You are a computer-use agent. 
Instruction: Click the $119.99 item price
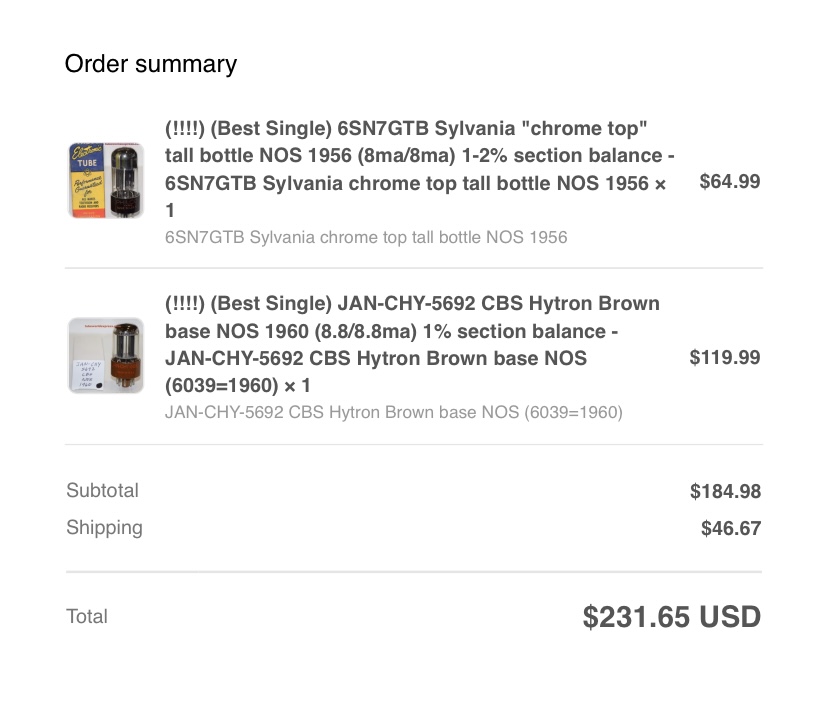coord(724,357)
